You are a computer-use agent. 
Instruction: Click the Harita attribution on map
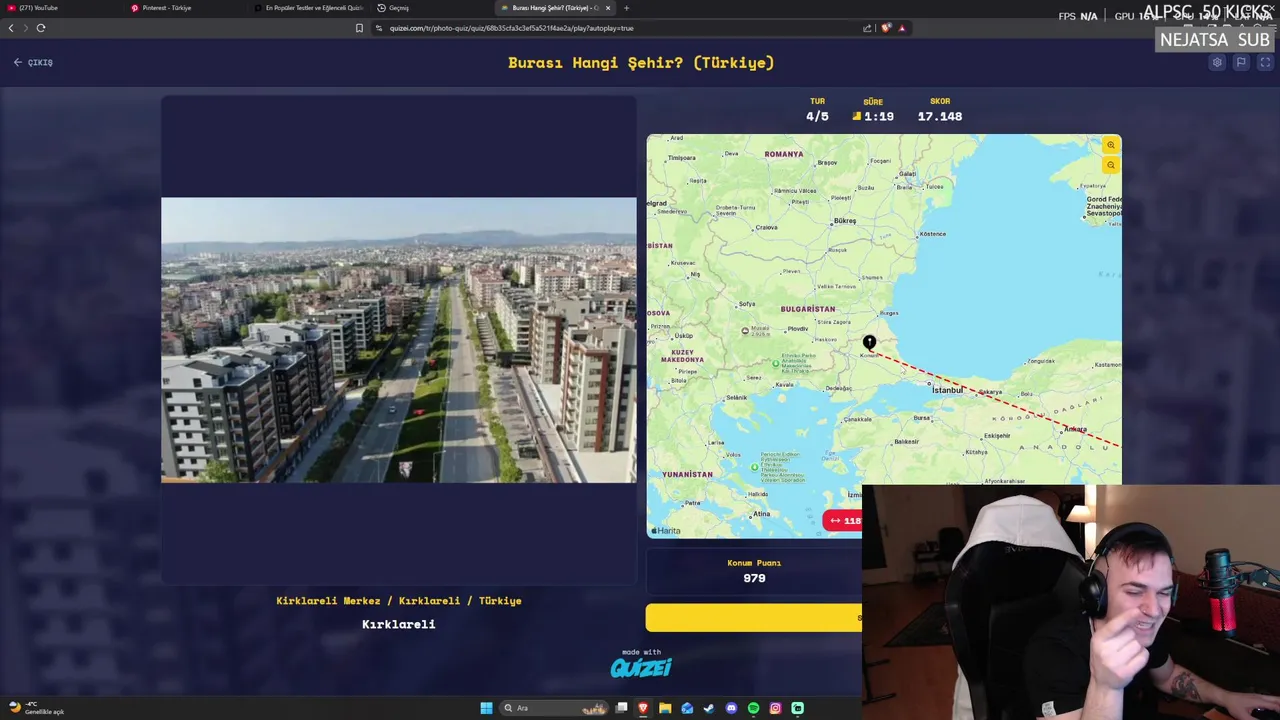pyautogui.click(x=666, y=531)
